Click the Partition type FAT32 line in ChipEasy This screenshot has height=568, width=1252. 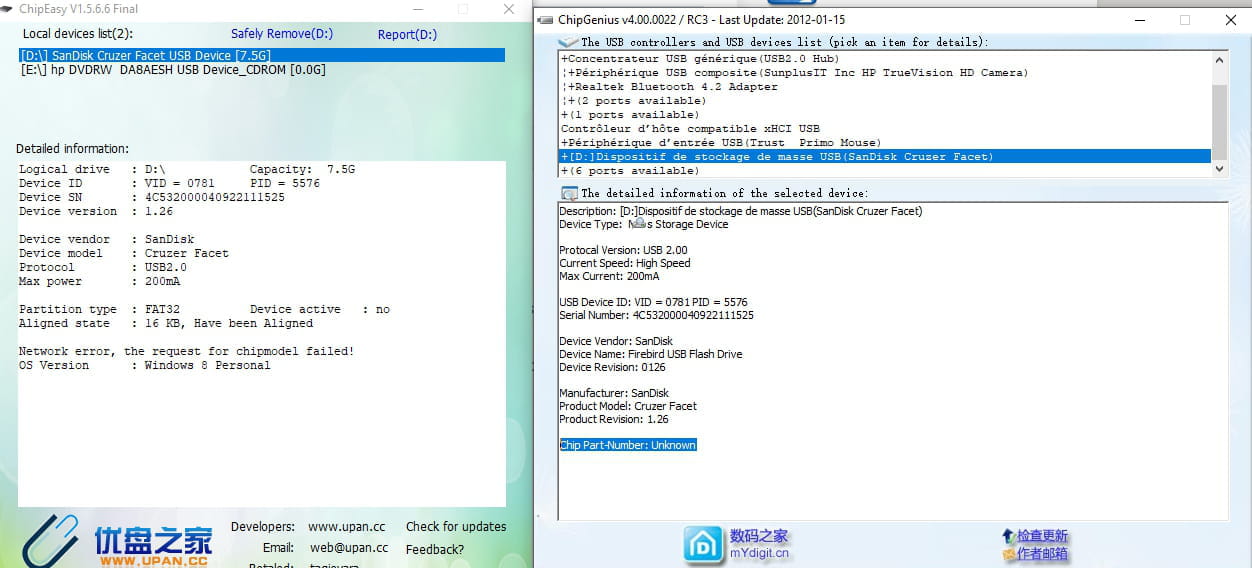204,309
